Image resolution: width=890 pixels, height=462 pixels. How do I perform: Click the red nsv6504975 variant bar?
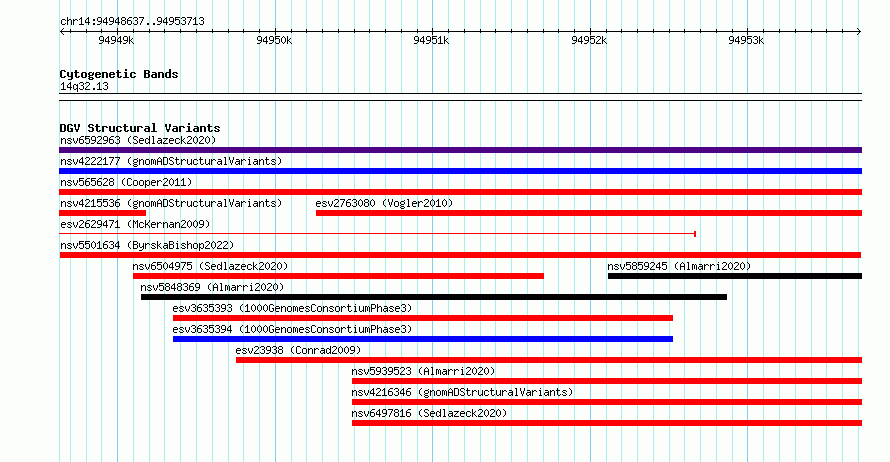(338, 276)
